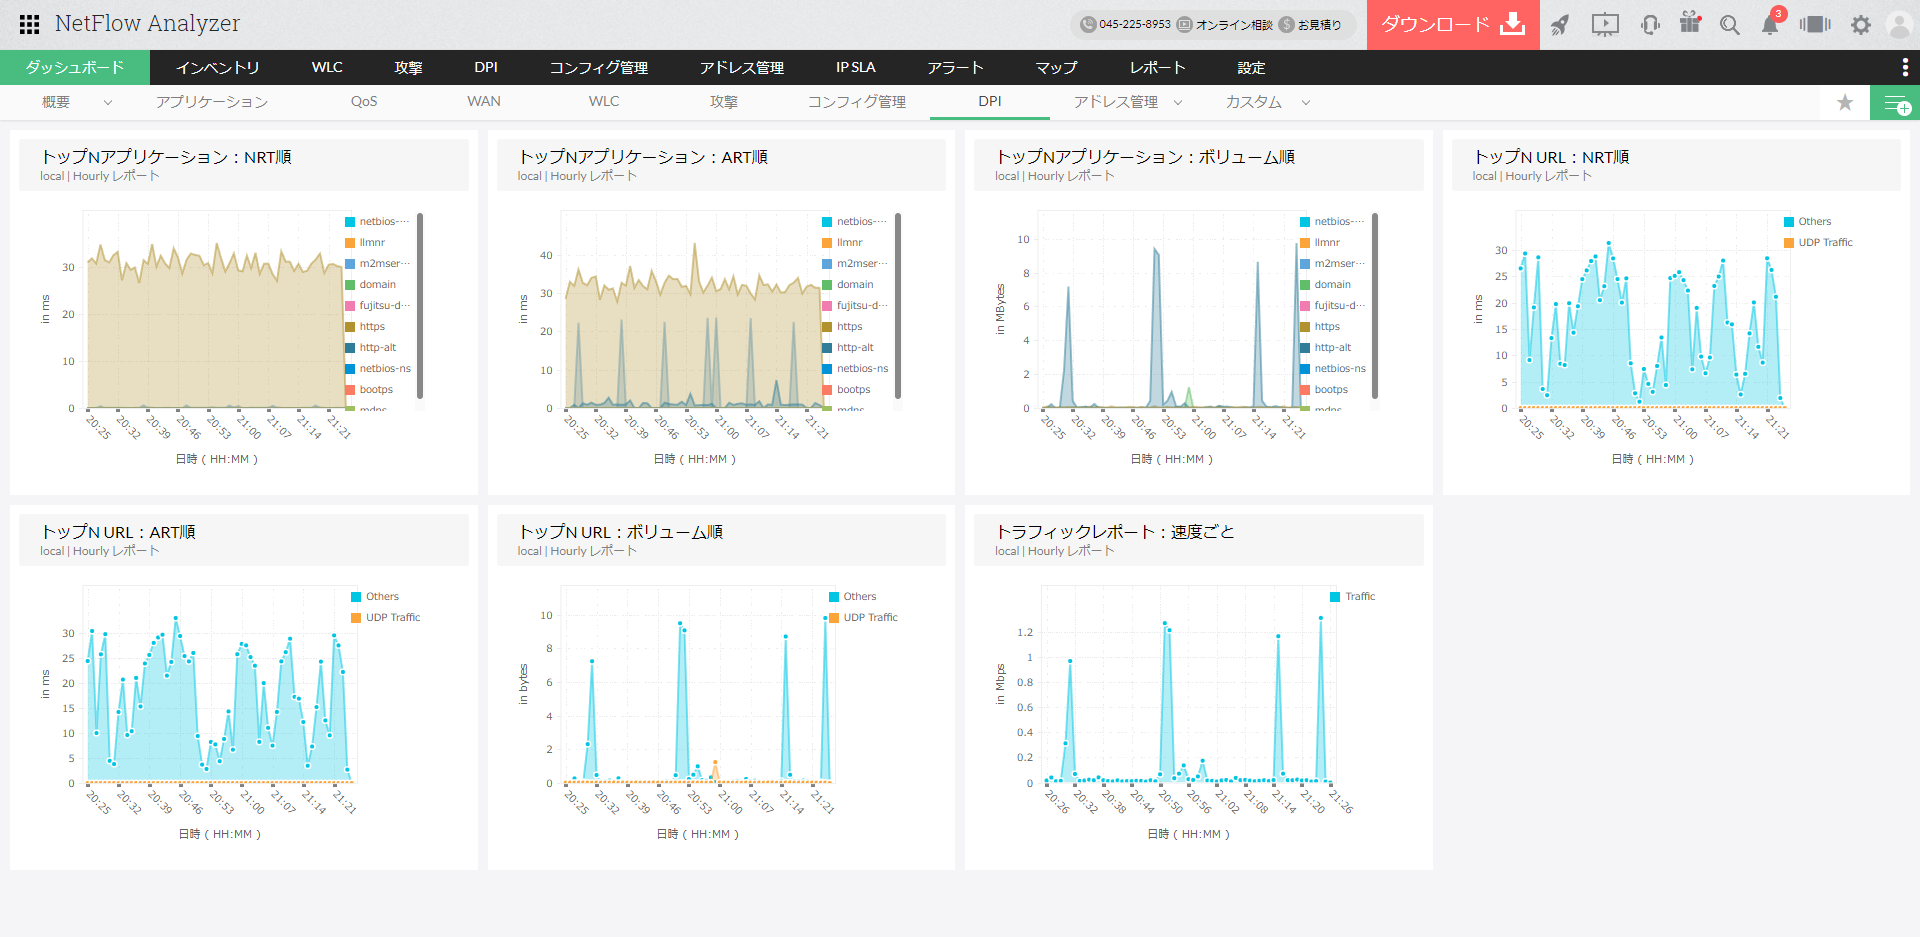1920x937 pixels.
Task: Expand the 概要 dropdown arrow
Action: (x=107, y=101)
